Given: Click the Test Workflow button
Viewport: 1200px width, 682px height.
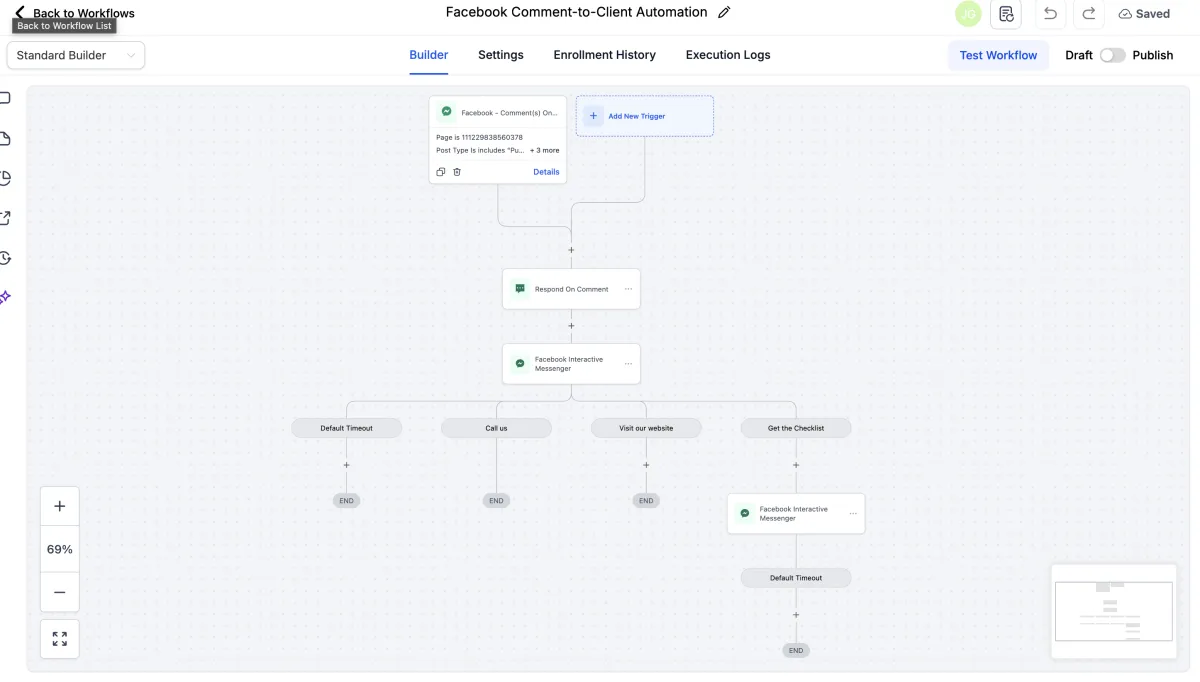Looking at the screenshot, I should coord(998,55).
